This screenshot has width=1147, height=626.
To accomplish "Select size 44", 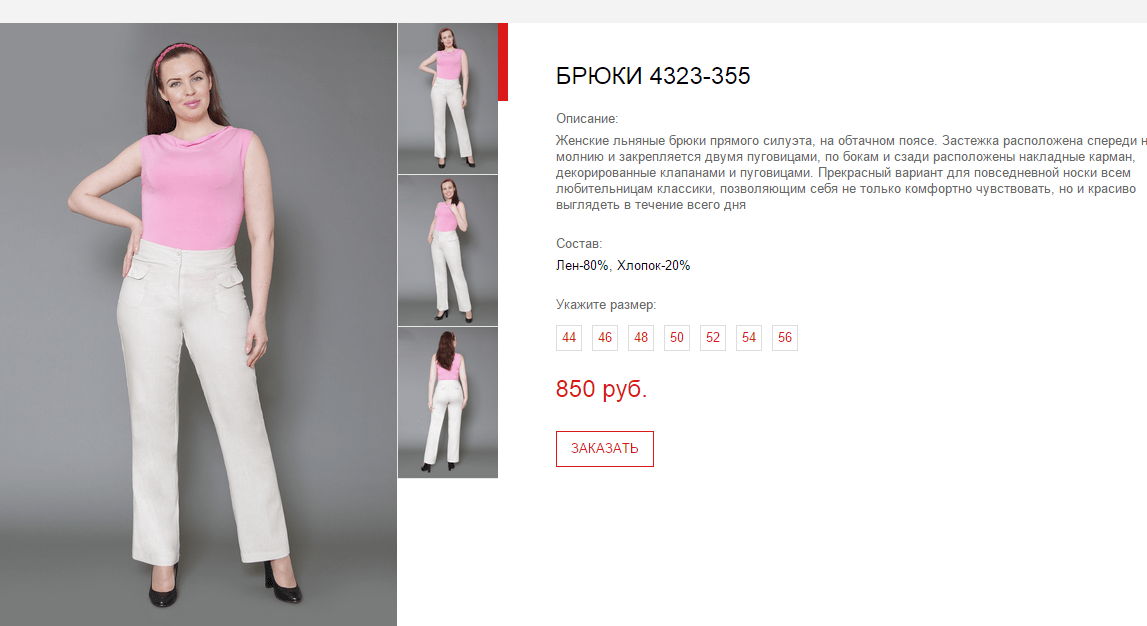I will tap(569, 338).
